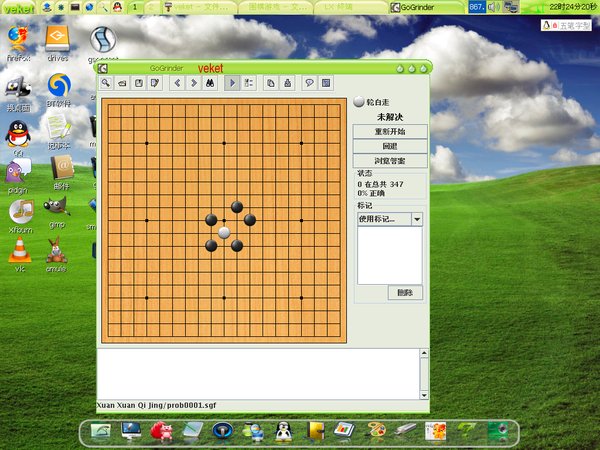This screenshot has height=450, width=600.
Task: Select the 围棋游戏 taskbar entry
Action: click(276, 7)
